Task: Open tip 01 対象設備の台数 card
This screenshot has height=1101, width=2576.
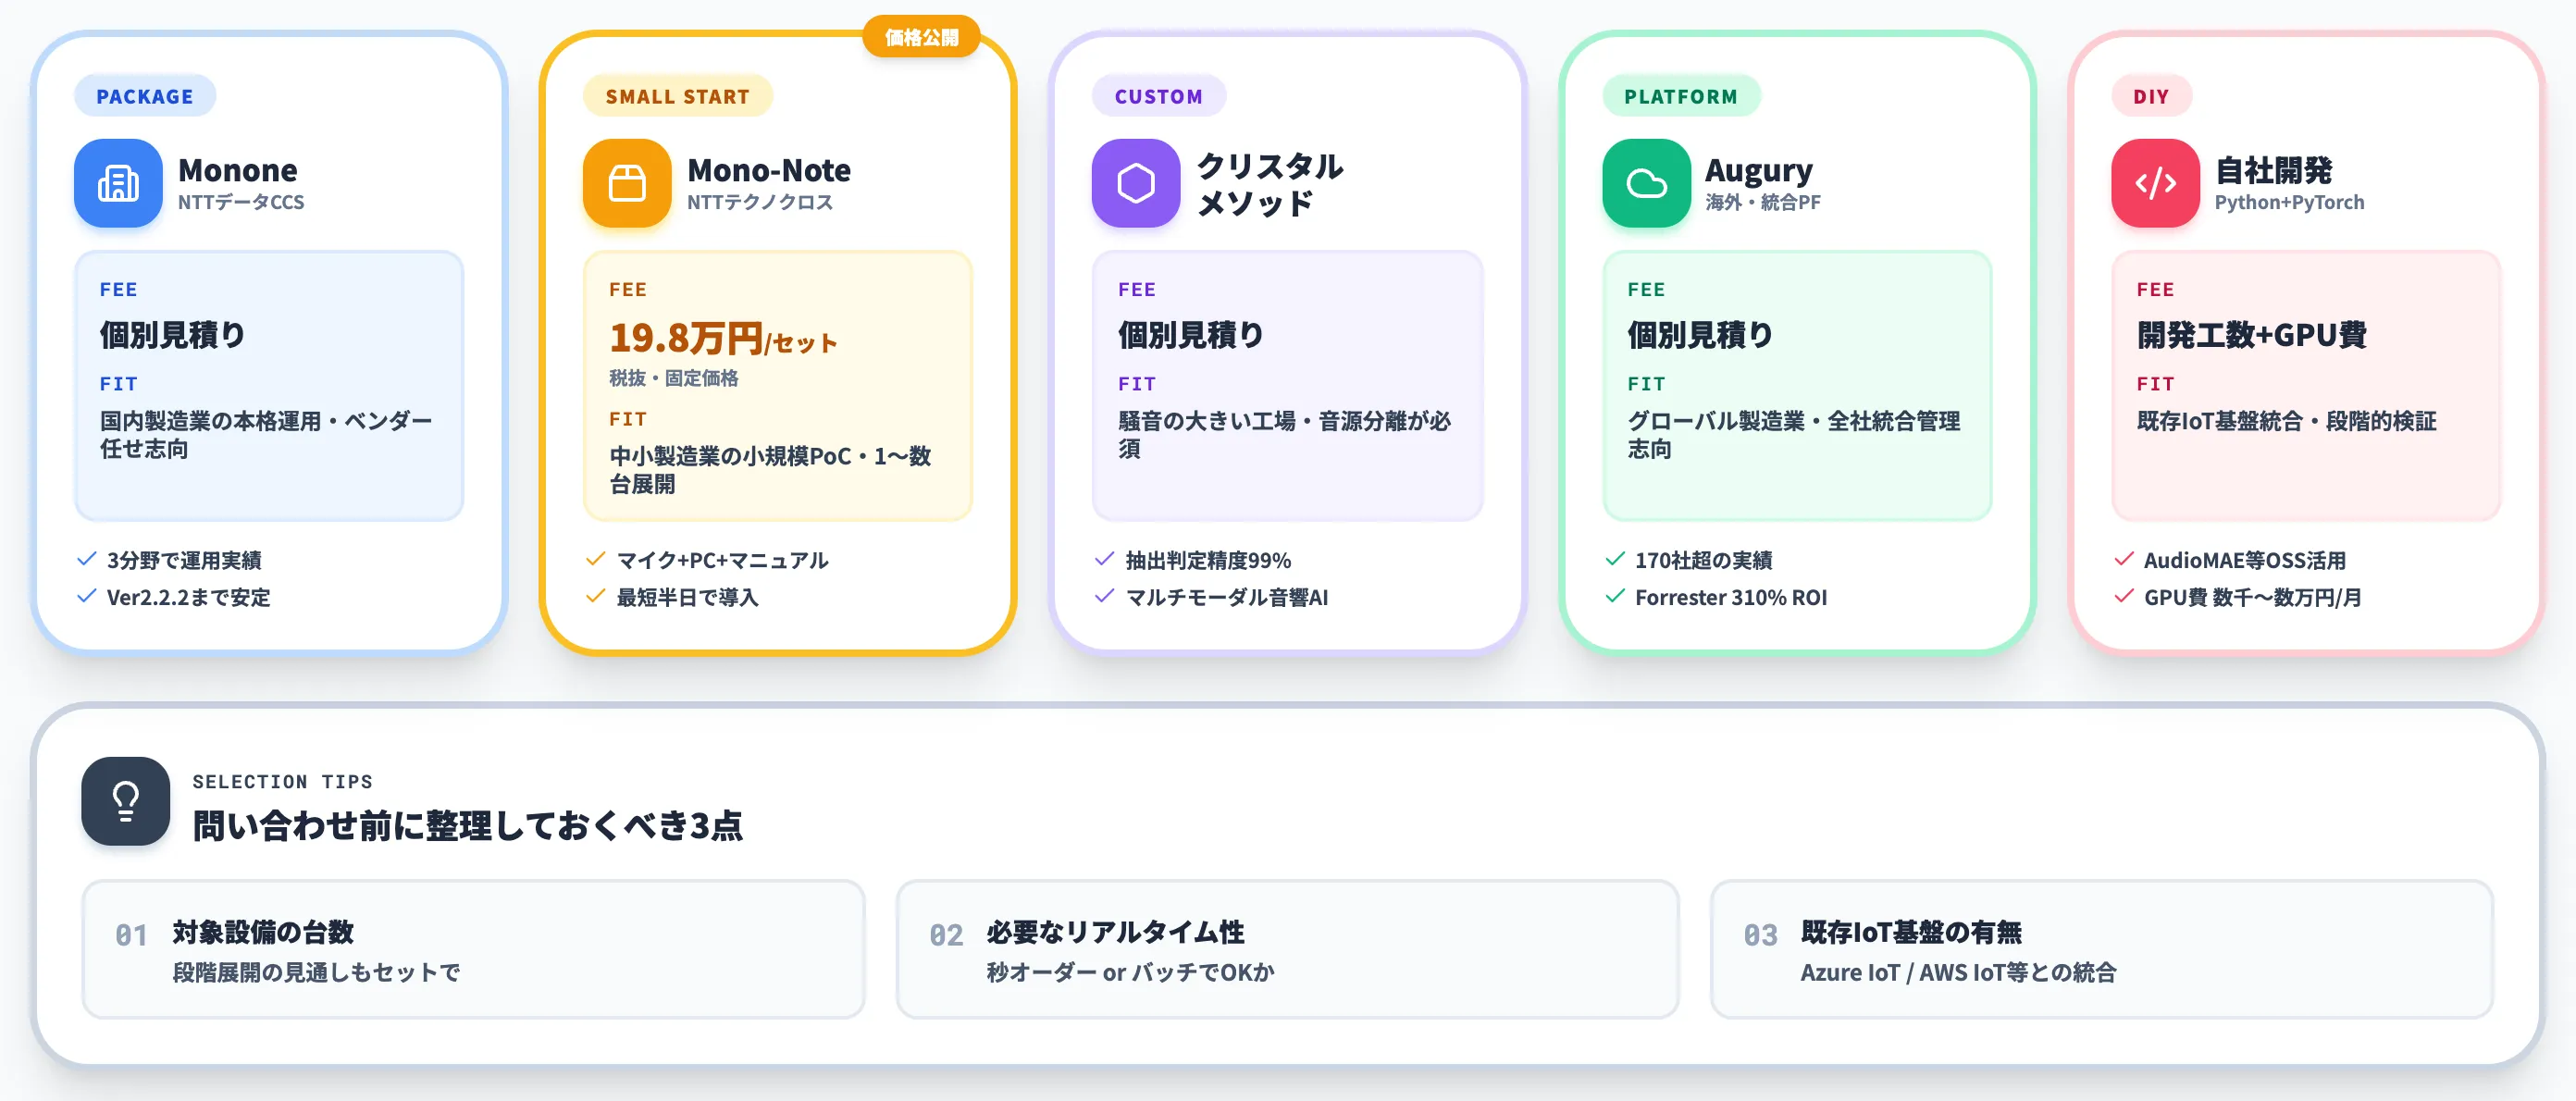Action: (473, 949)
